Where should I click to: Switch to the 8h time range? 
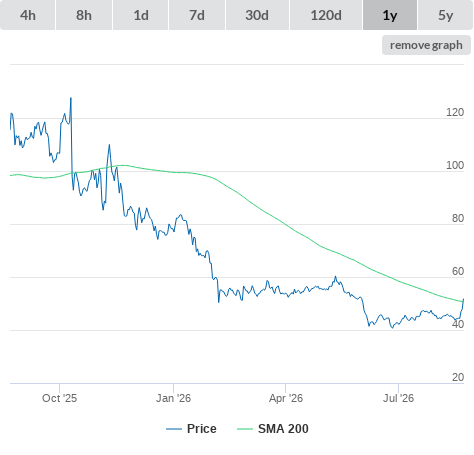84,15
